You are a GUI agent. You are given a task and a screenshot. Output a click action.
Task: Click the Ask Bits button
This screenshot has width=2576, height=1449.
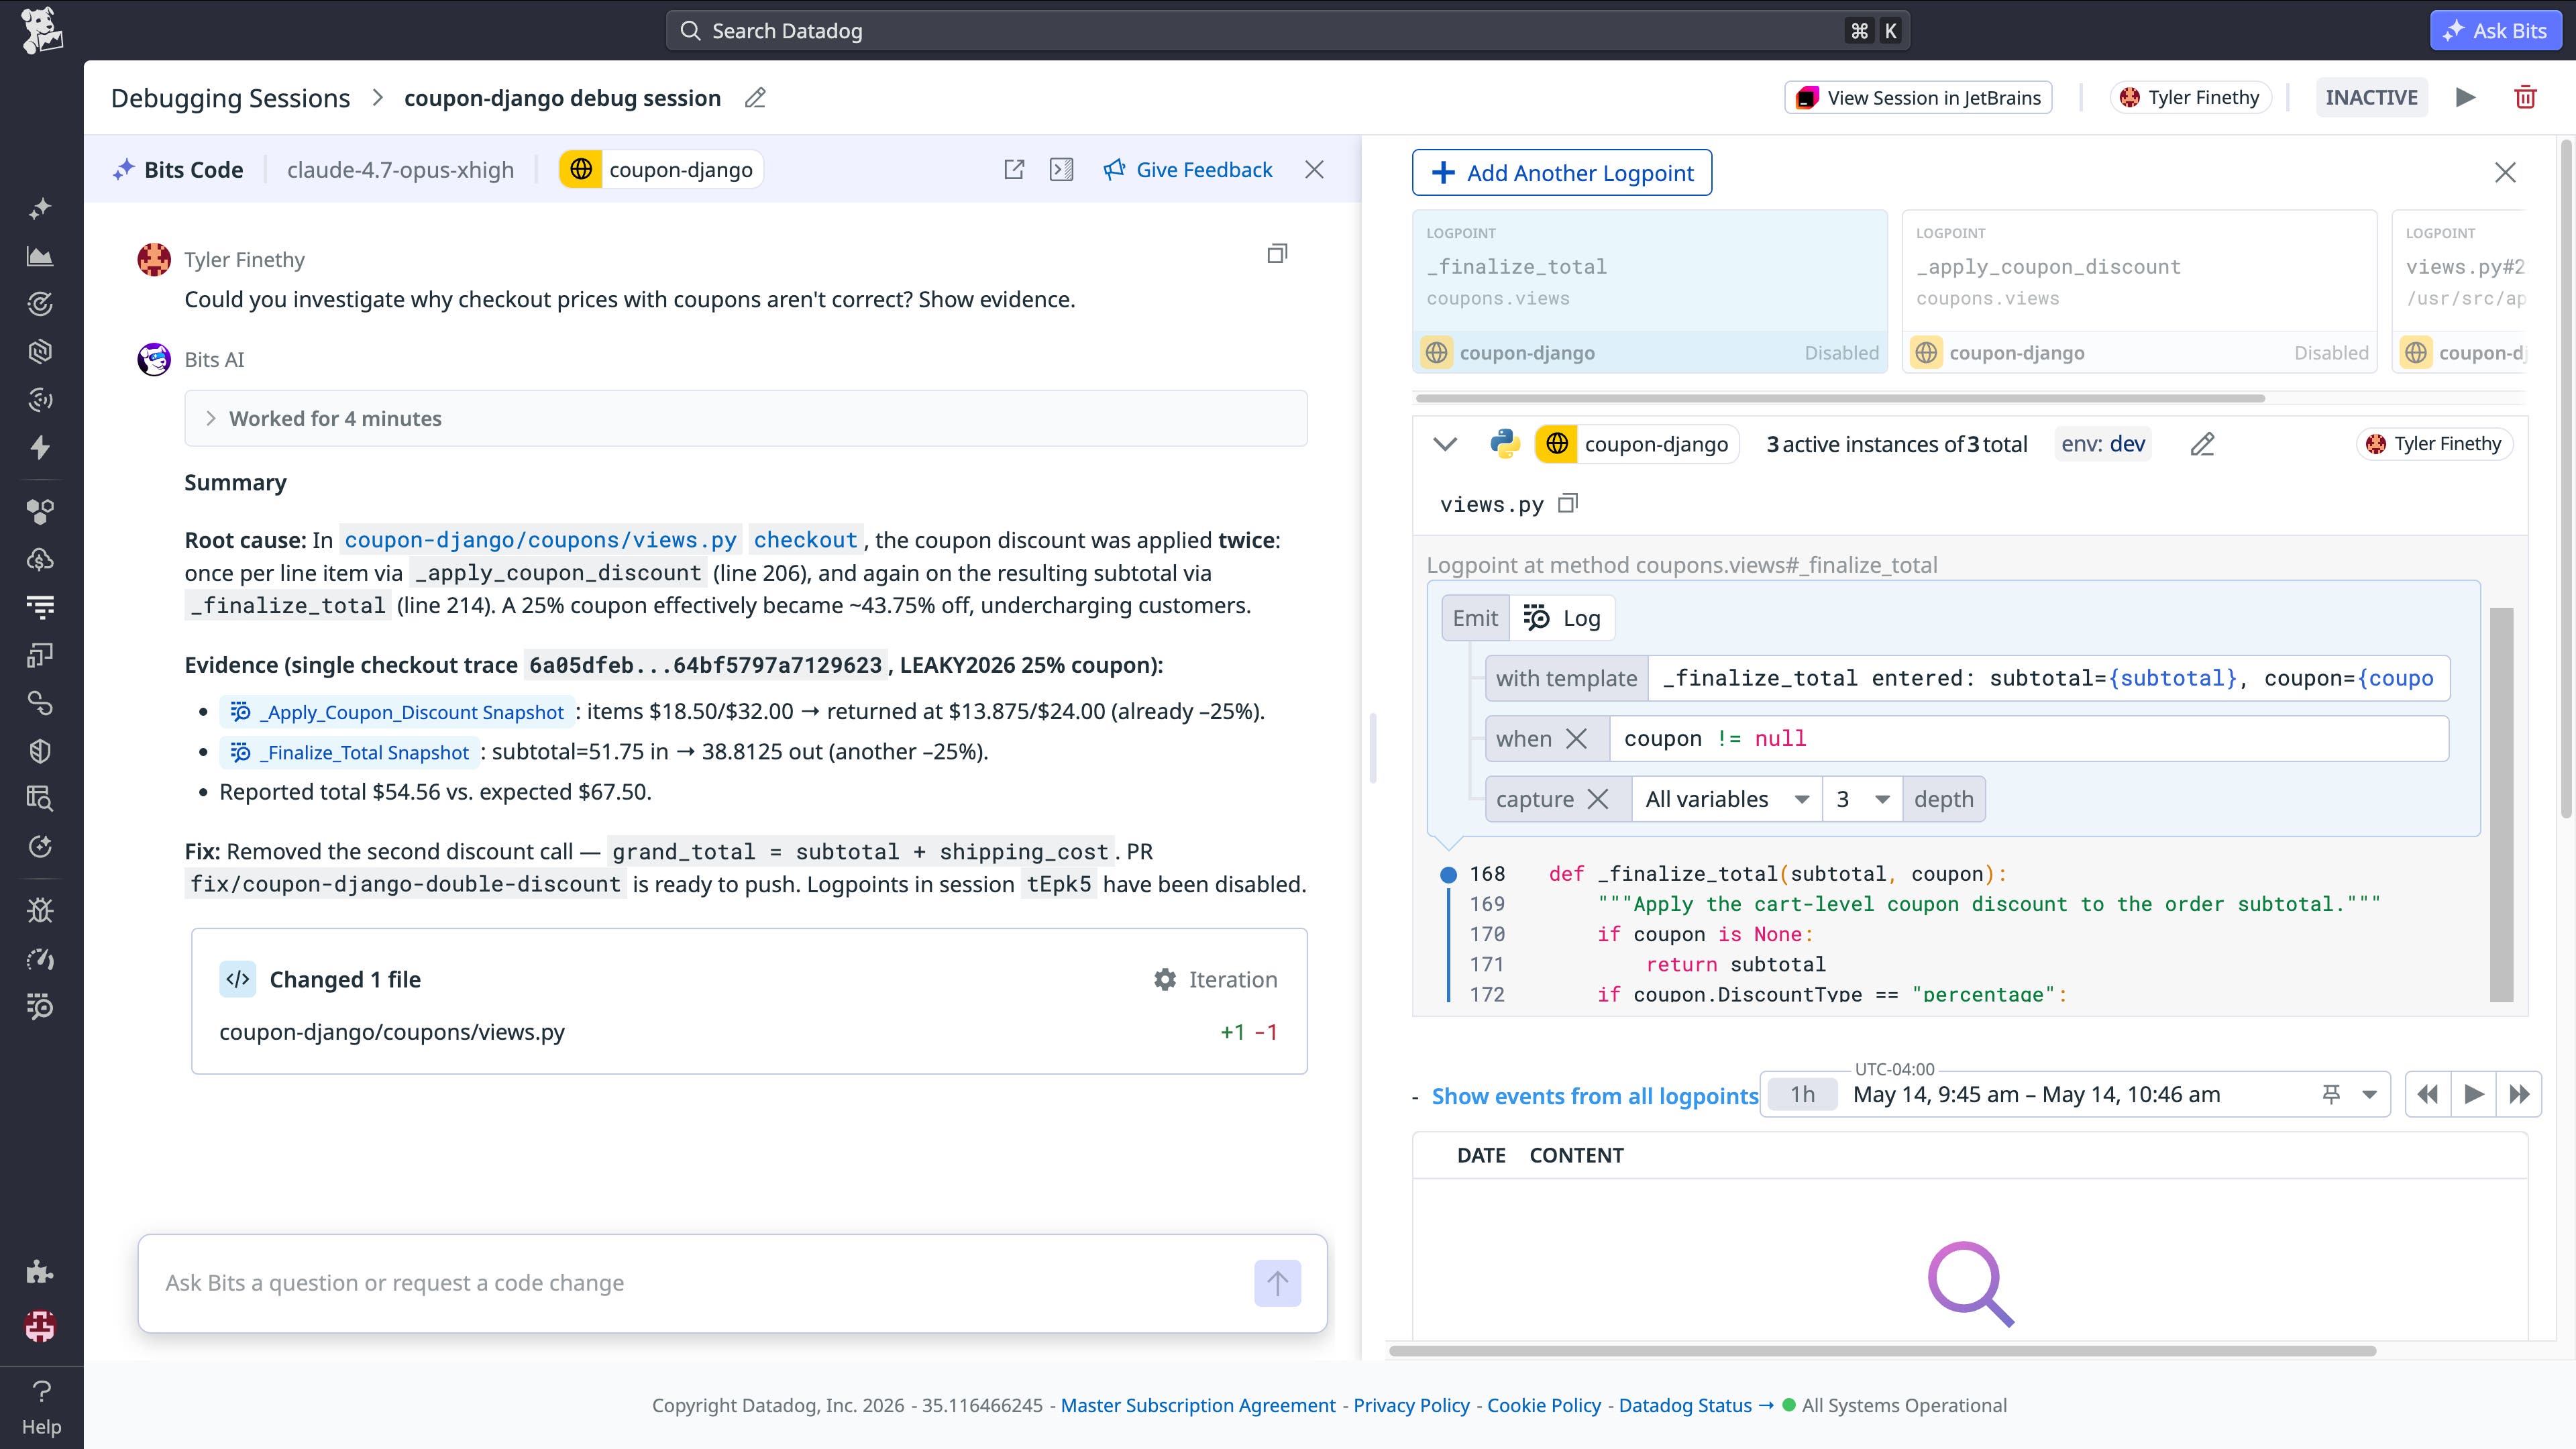[x=2495, y=30]
